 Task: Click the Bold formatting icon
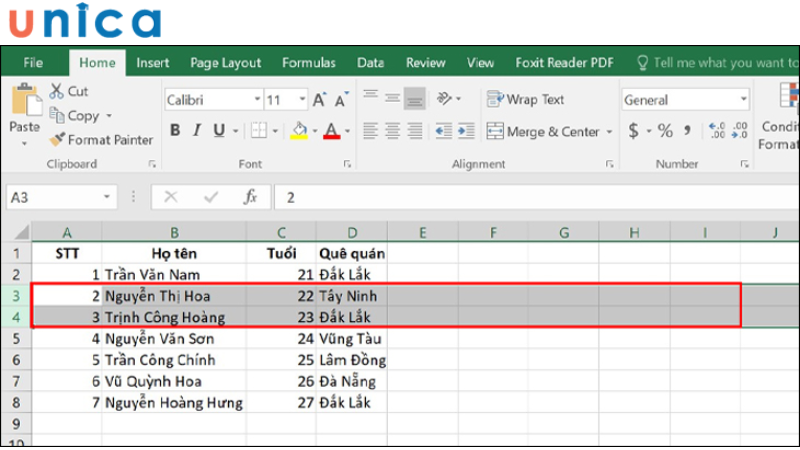175,131
